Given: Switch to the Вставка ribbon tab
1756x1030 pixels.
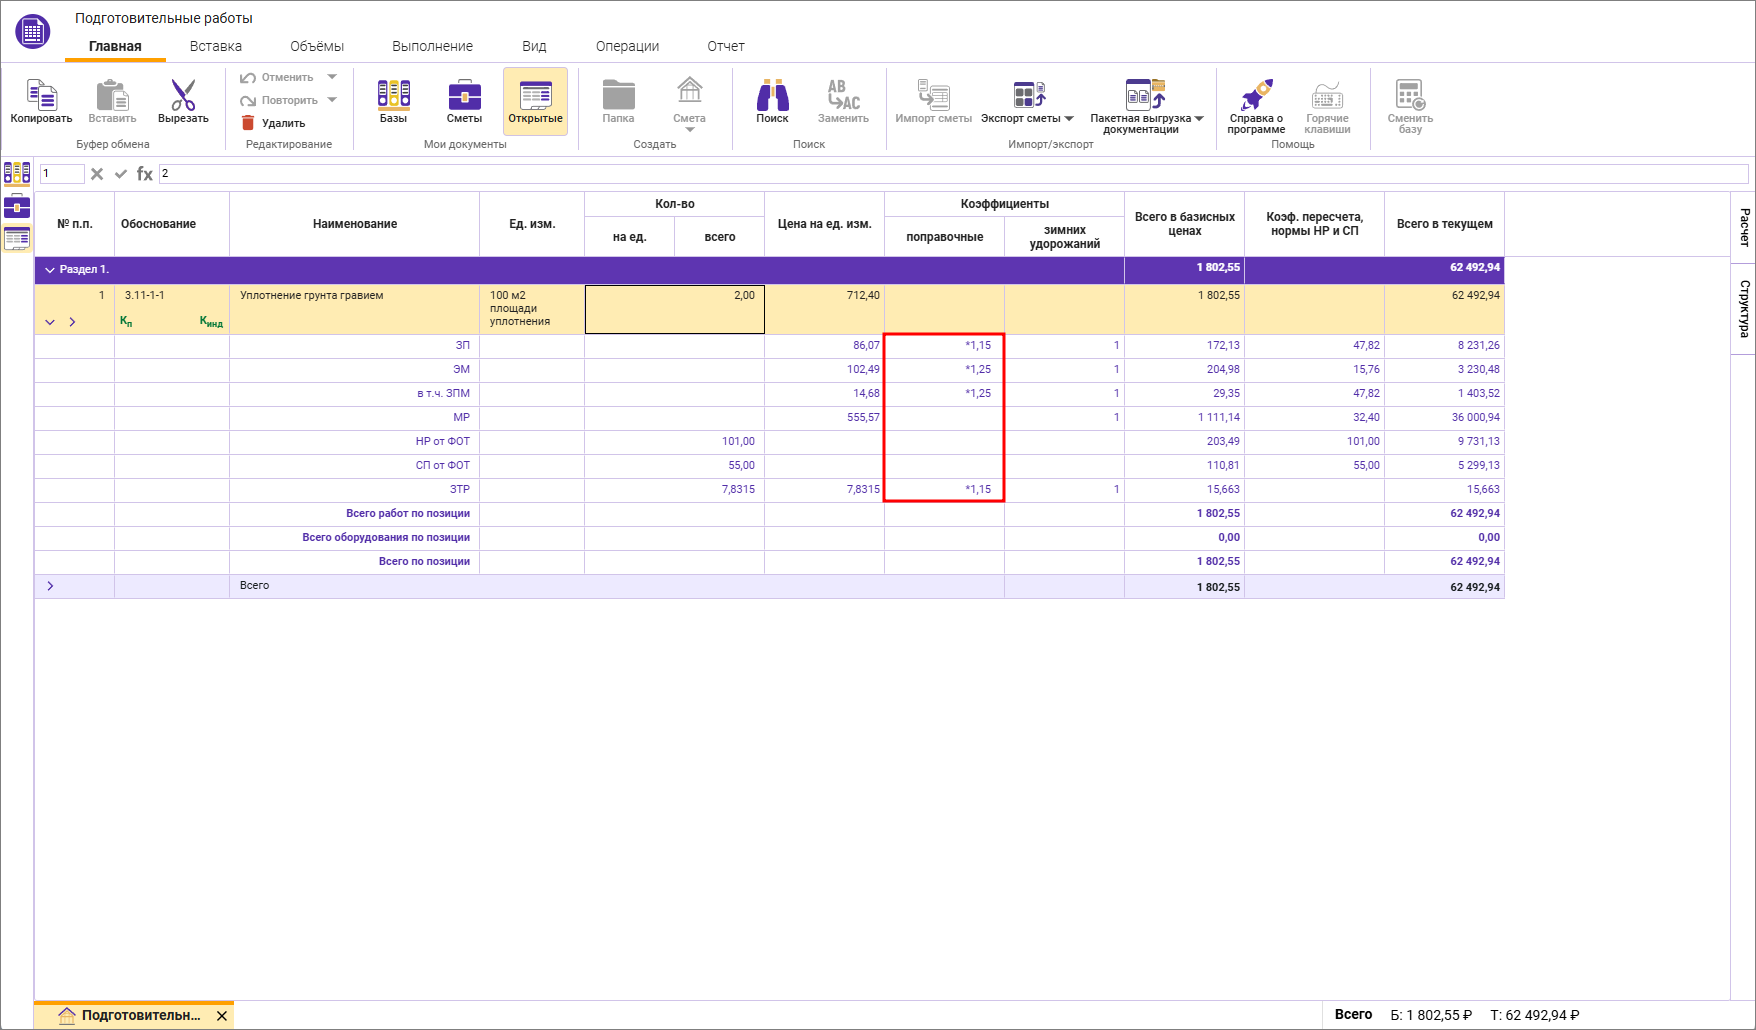Looking at the screenshot, I should click(x=216, y=46).
